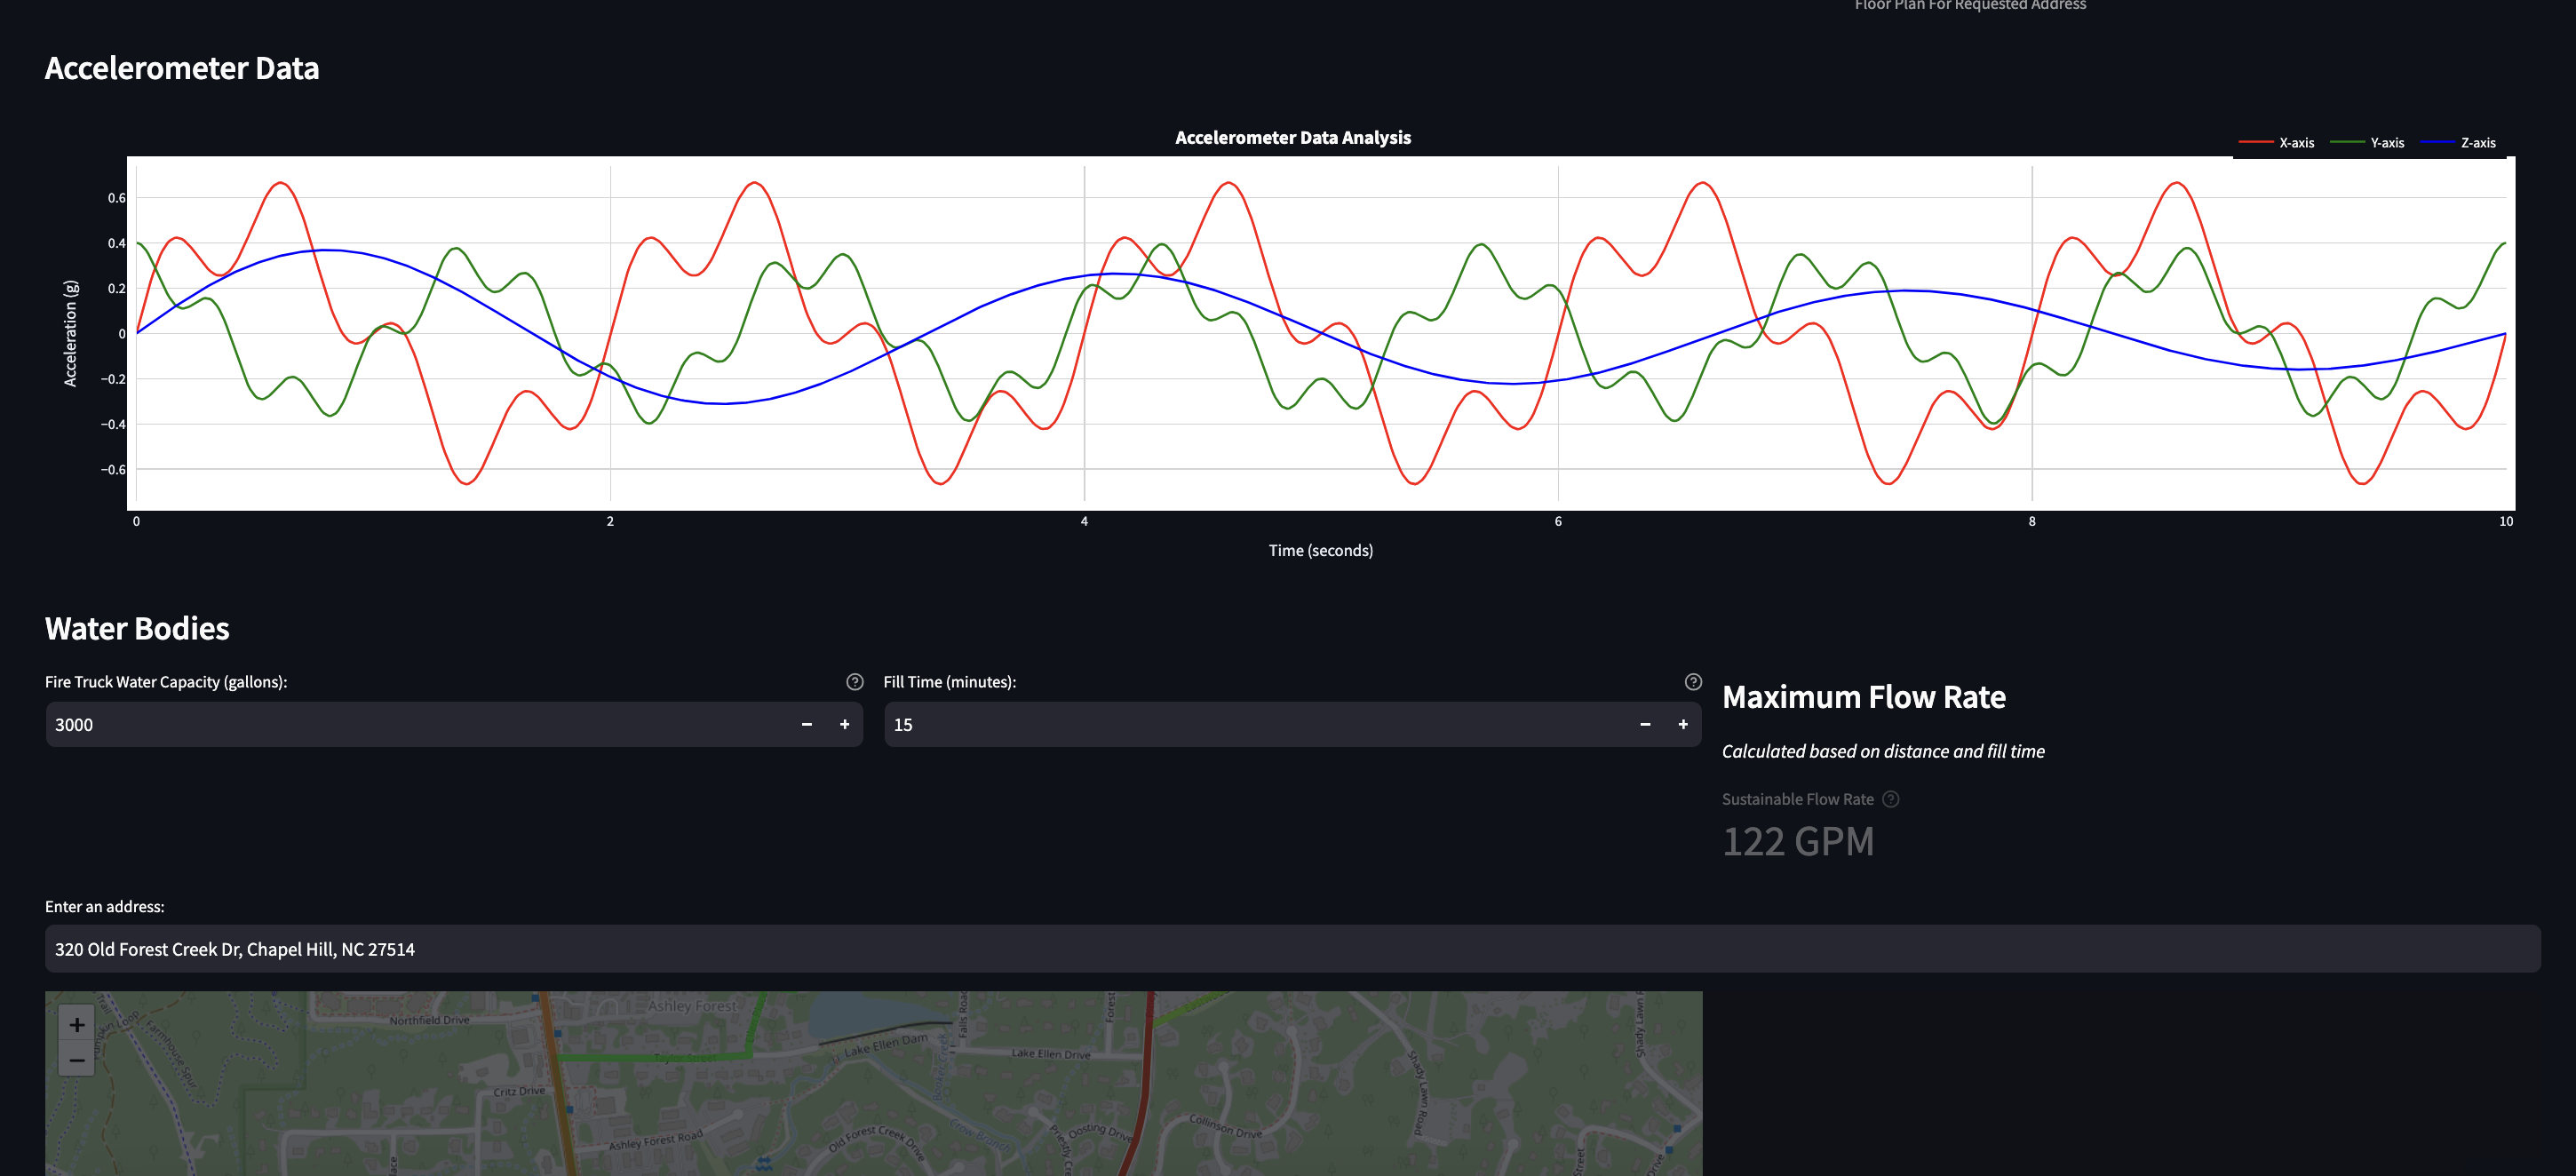The height and width of the screenshot is (1176, 2576).
Task: Click the Lake Ellen pond on the map
Action: [x=860, y=1014]
